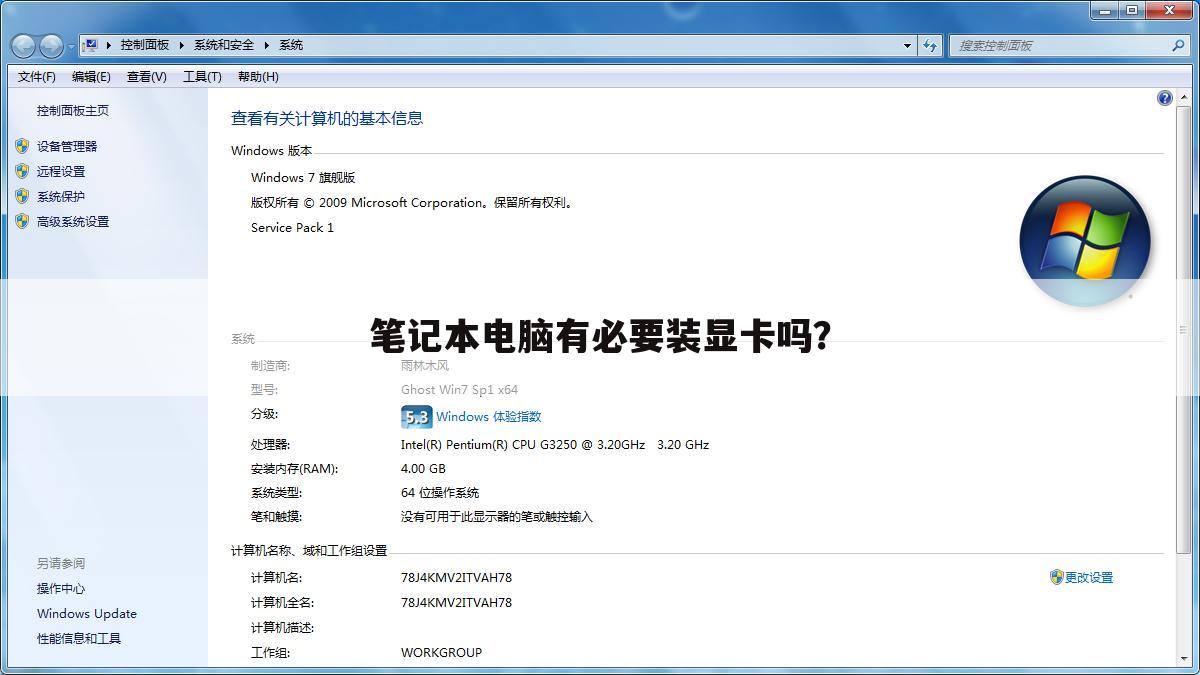Click the refresh button beside address bar
1200x675 pixels.
(x=931, y=45)
